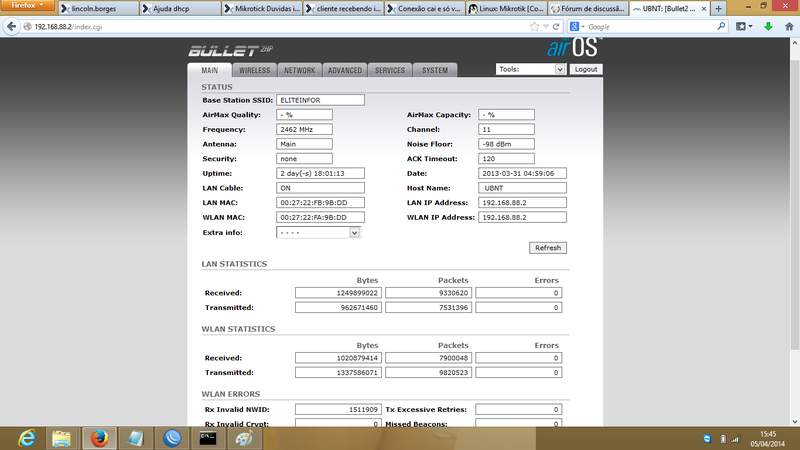Bookmark the page using the star icon
Viewport: 800px width, 450px height.
pyautogui.click(x=534, y=27)
